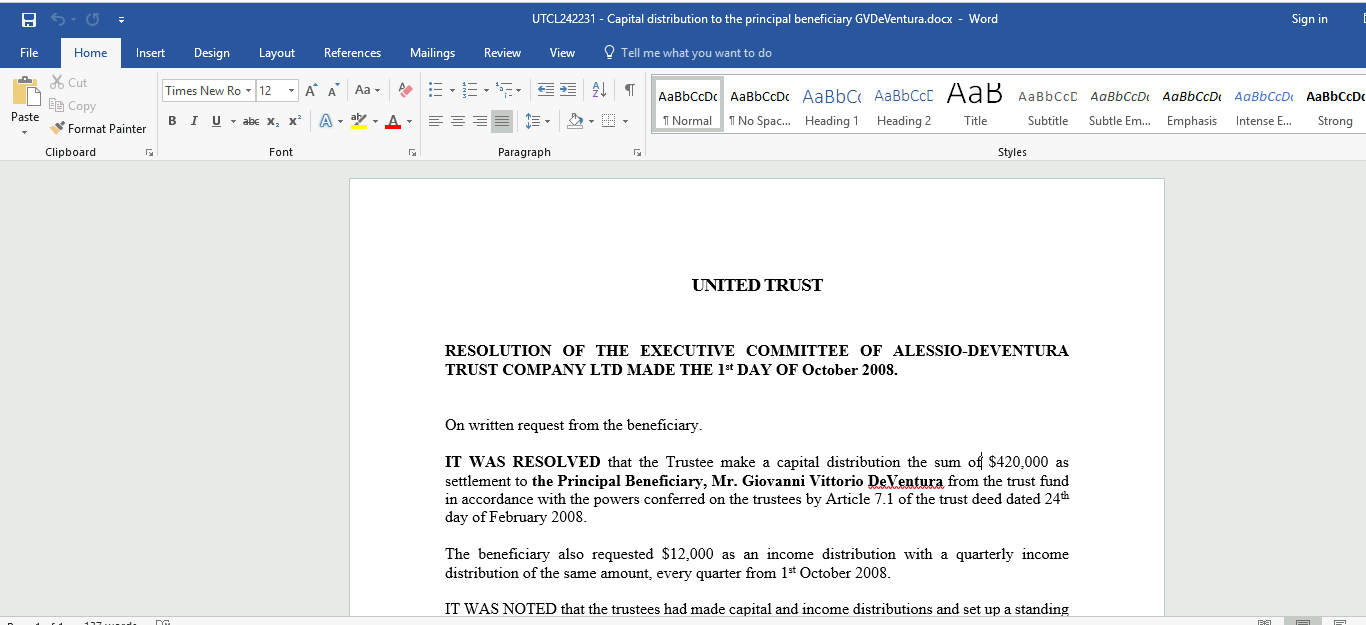
Task: Apply the red font color swatch
Action: 393,121
